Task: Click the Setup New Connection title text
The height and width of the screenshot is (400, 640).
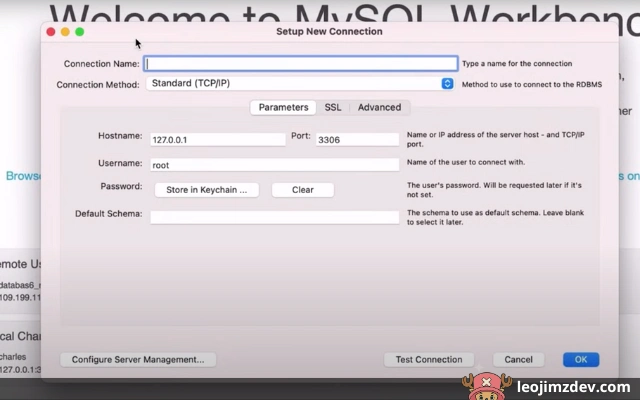Action: point(329,31)
